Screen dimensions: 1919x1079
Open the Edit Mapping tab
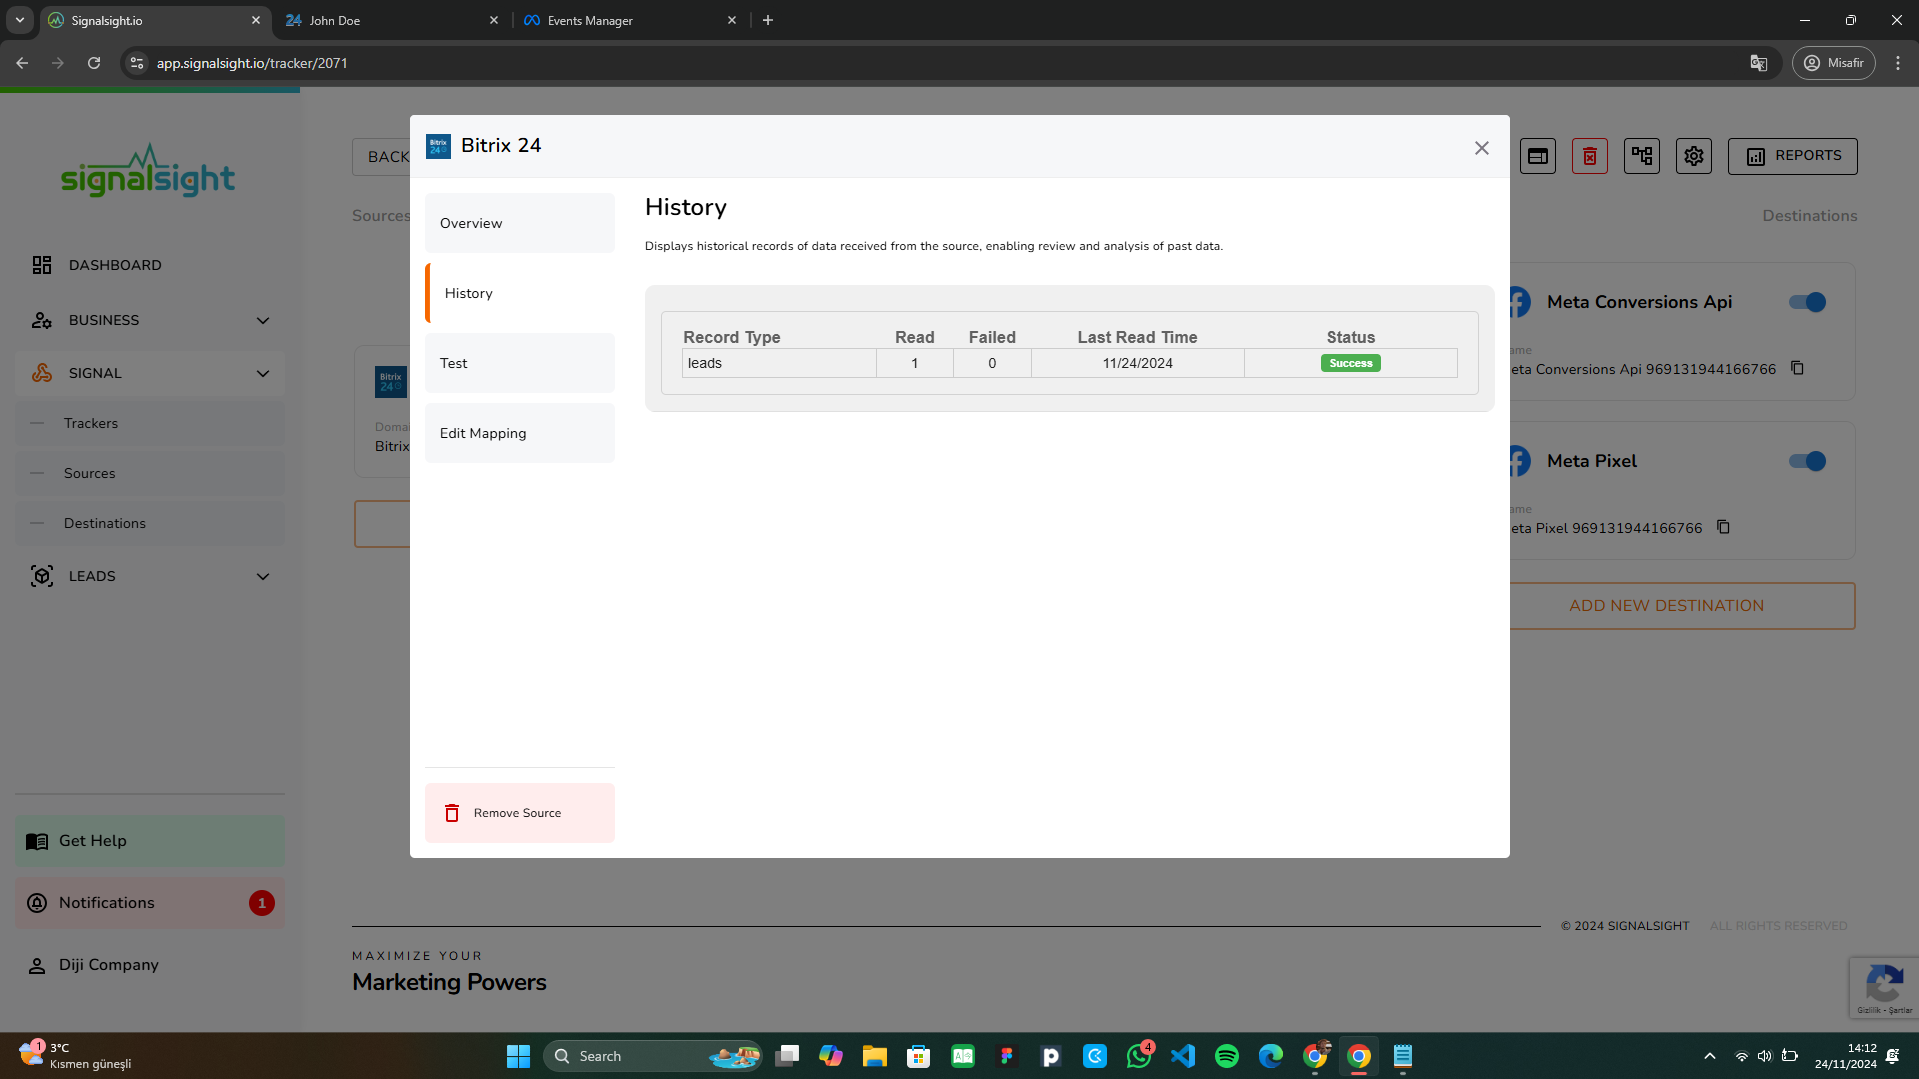coord(519,433)
